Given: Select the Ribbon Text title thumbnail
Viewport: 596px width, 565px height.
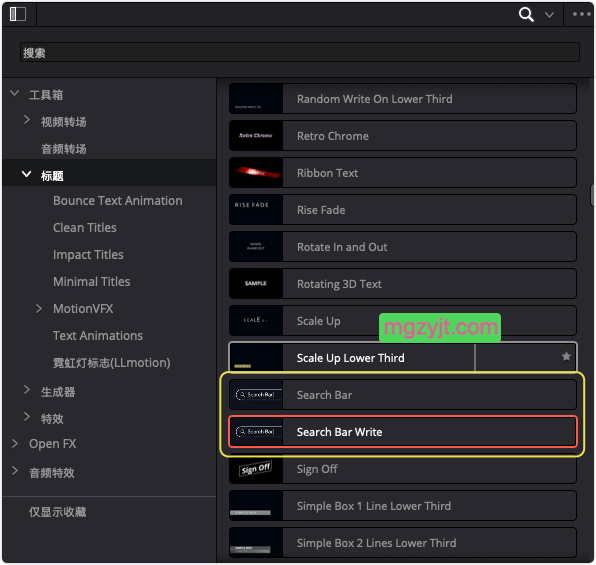Looking at the screenshot, I should click(x=256, y=173).
